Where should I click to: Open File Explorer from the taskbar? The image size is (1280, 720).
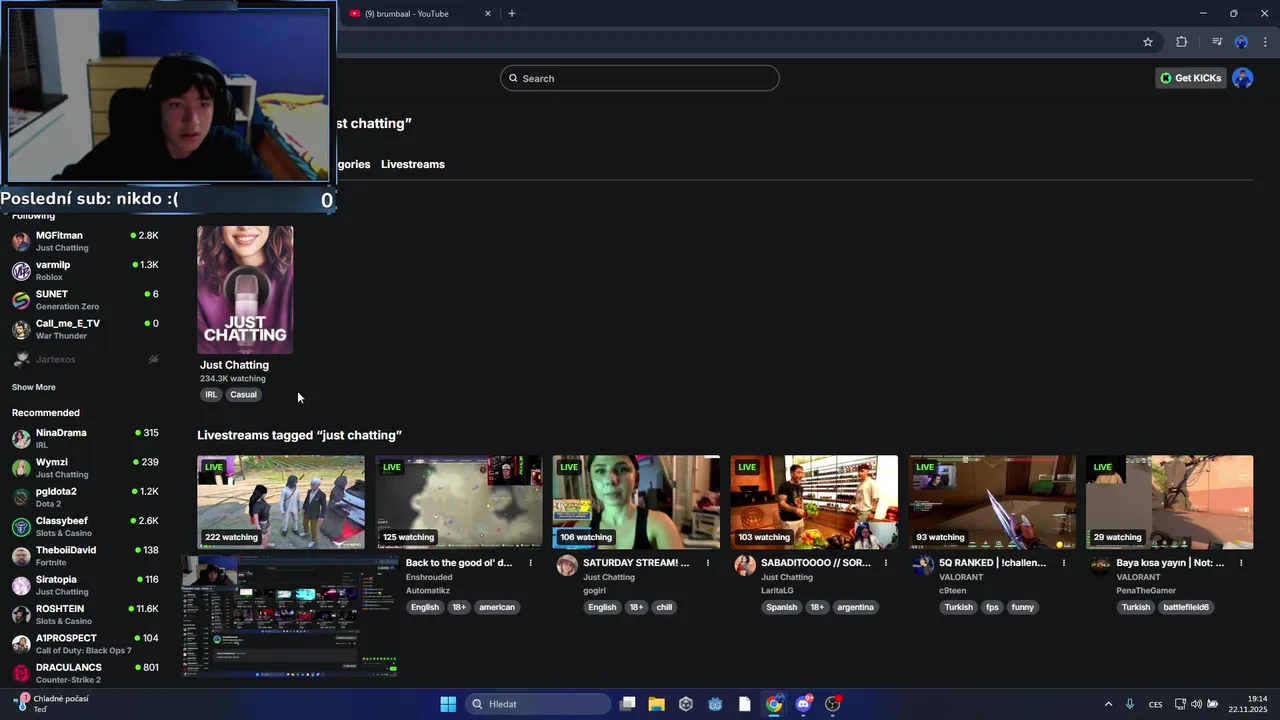(657, 704)
